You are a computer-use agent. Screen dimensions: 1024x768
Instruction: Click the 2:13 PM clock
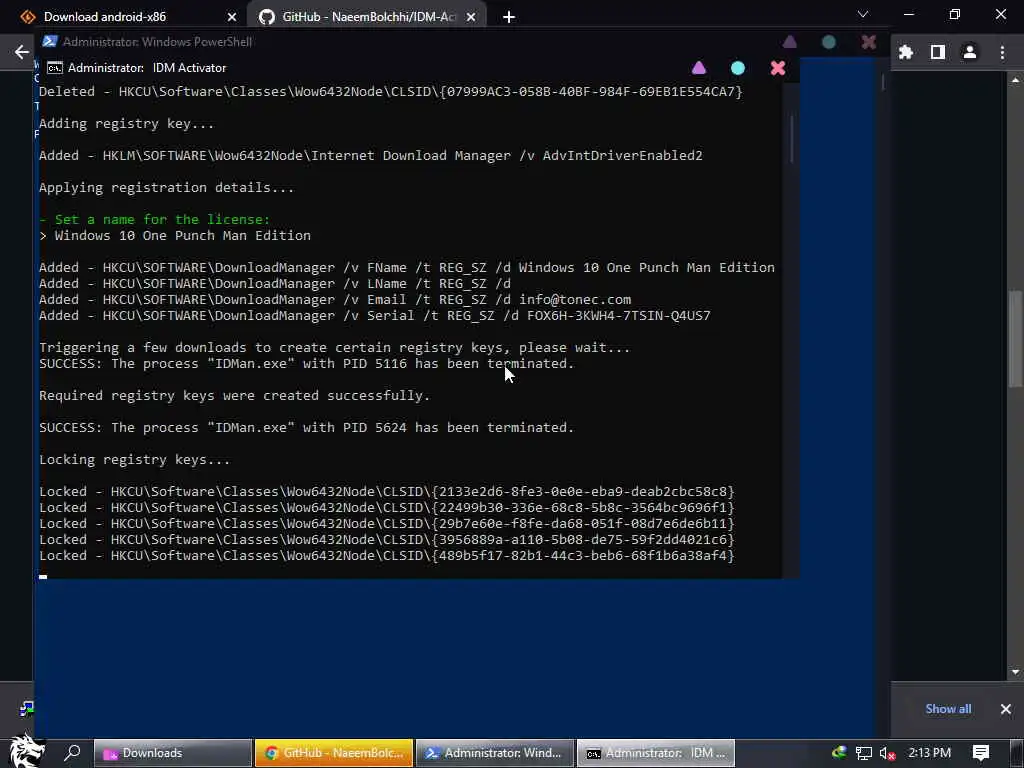929,753
